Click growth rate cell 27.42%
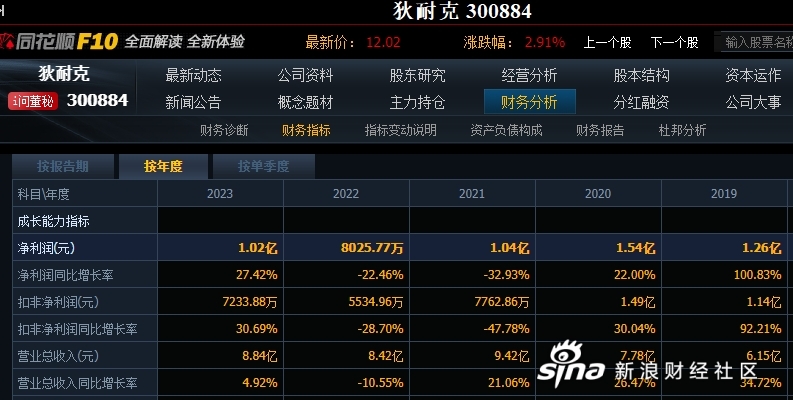The image size is (793, 400). [257, 275]
